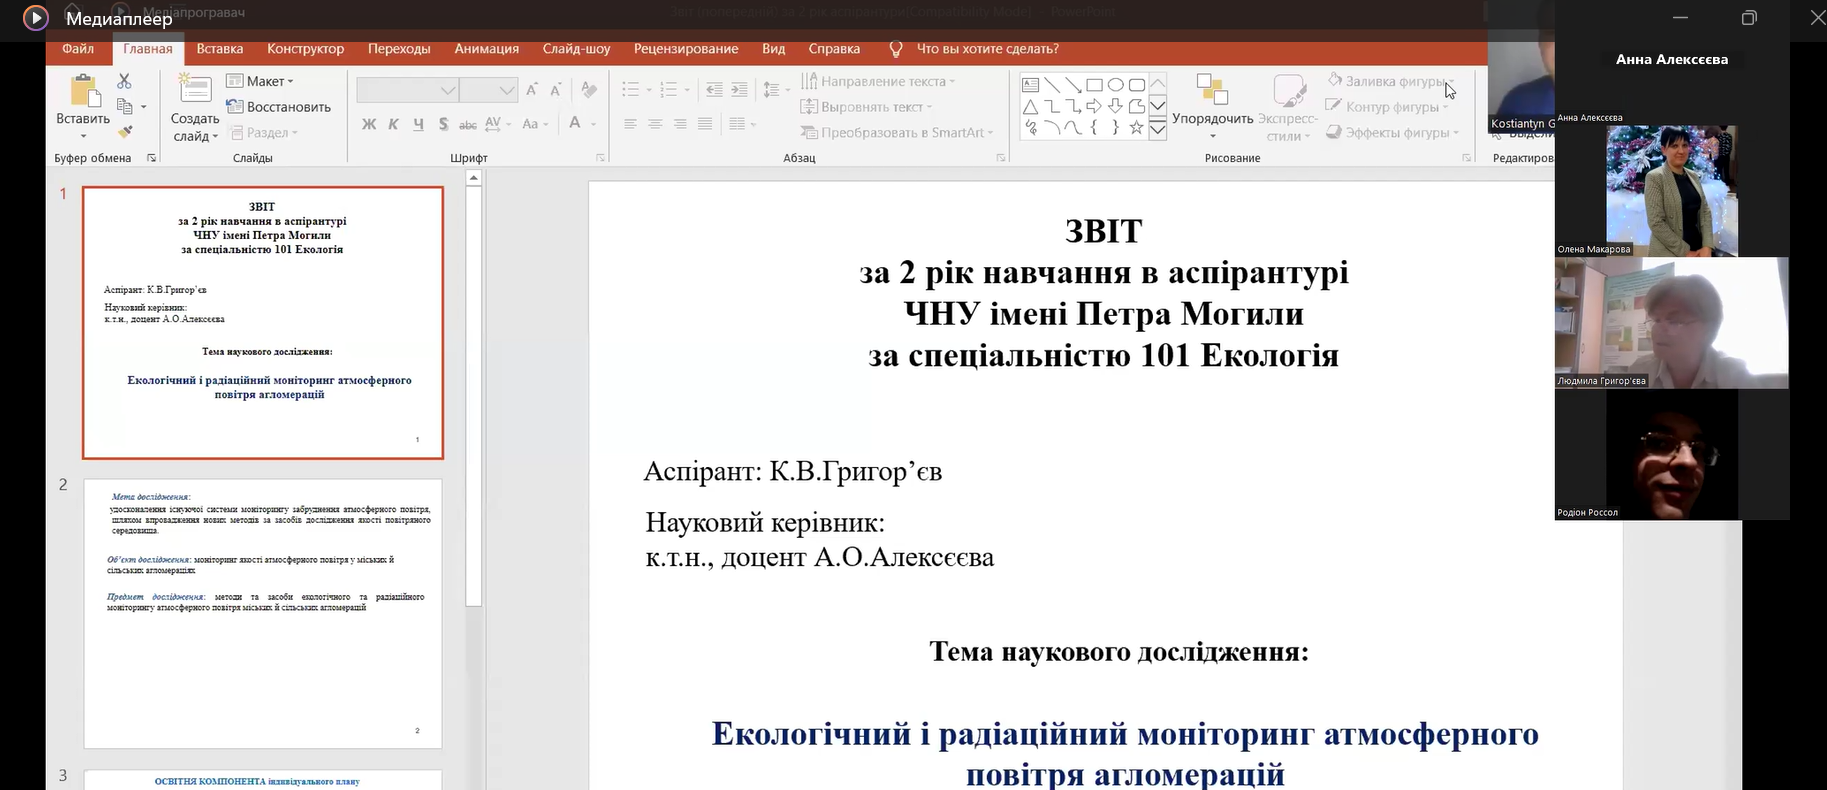Select the five-point star shape
Image resolution: width=1827 pixels, height=790 pixels.
click(1137, 127)
